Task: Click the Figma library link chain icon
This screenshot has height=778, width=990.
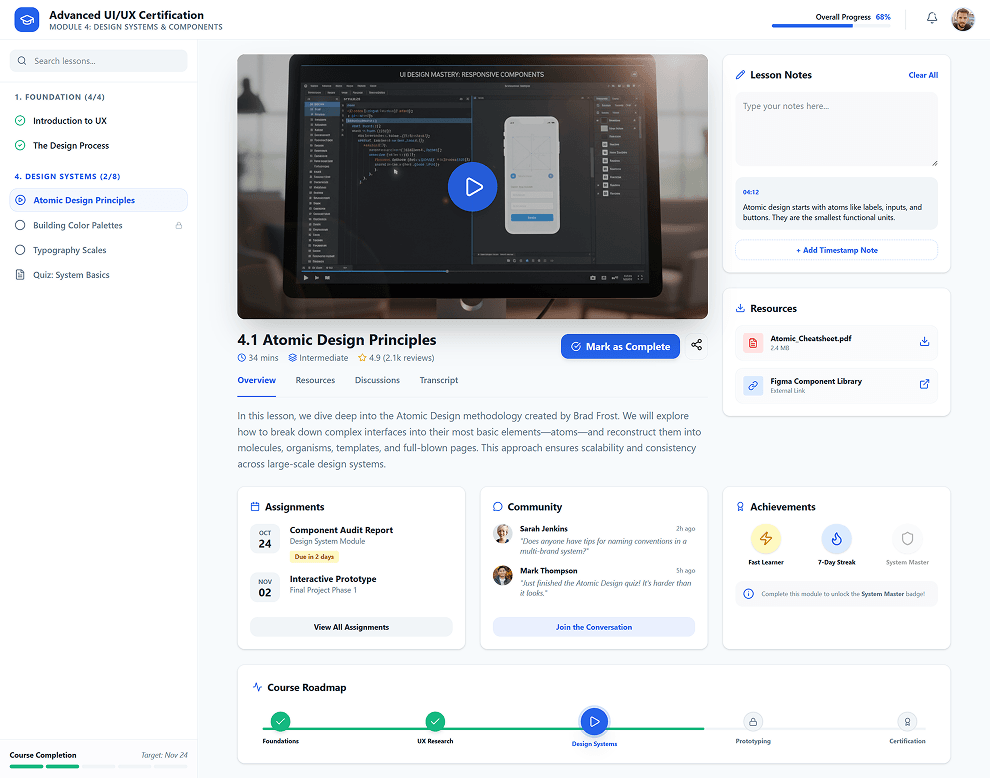Action: tap(753, 385)
